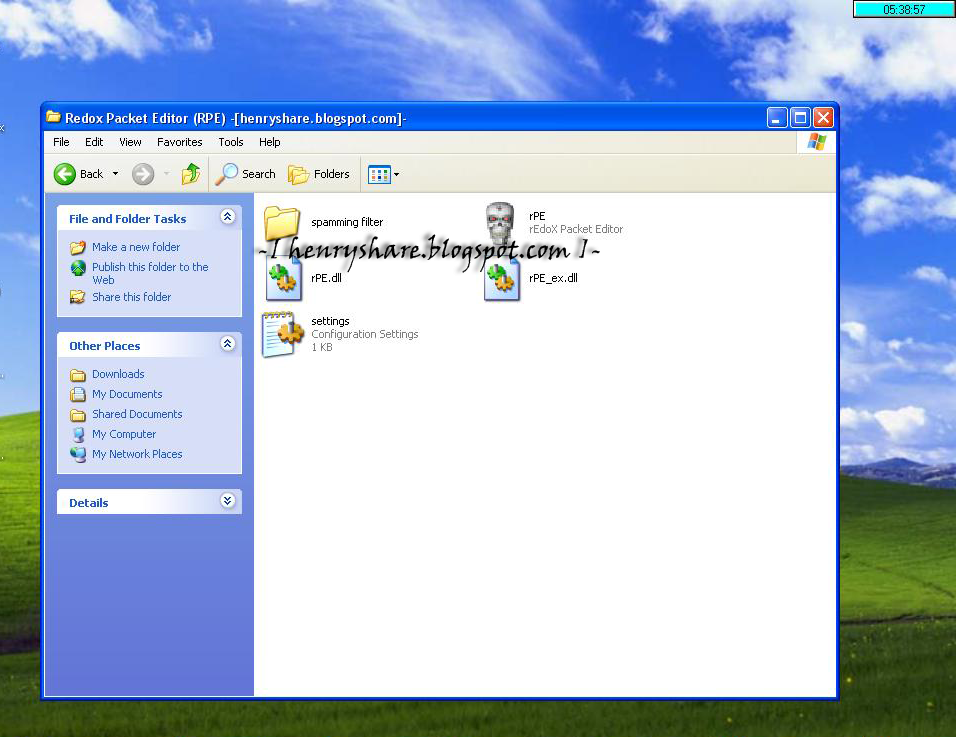Click the Folders button label
Viewport: 956px width, 737px height.
click(x=332, y=174)
